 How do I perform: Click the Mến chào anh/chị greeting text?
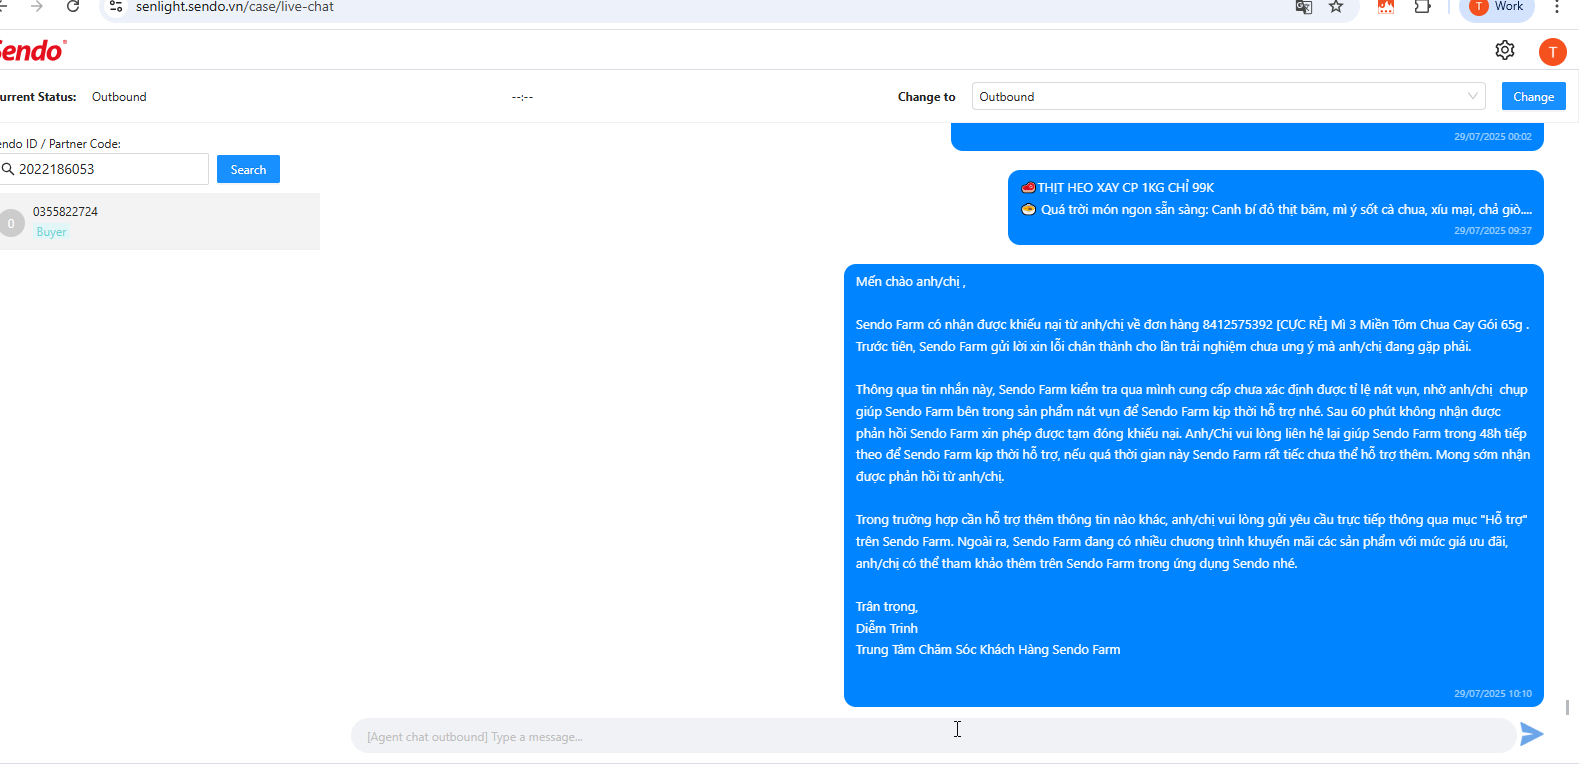910,282
